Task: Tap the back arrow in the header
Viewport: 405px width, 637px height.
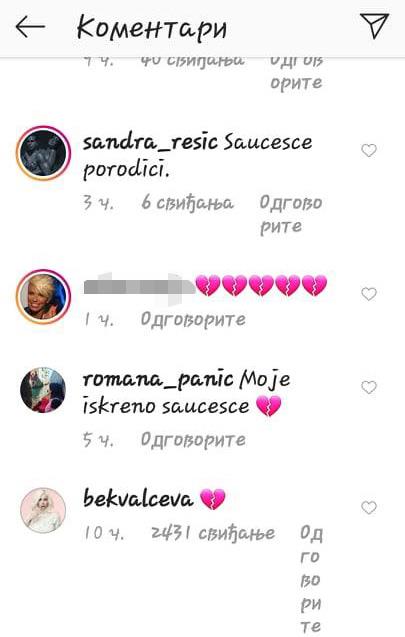Action: tap(30, 27)
